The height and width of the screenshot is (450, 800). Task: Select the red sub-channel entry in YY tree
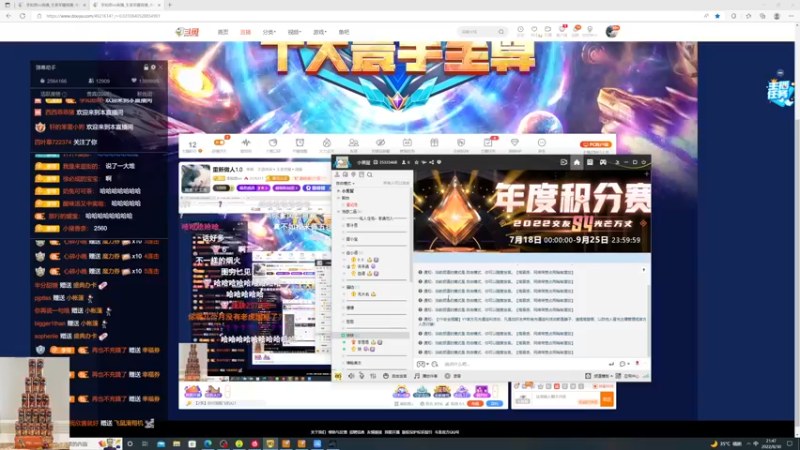(x=352, y=205)
